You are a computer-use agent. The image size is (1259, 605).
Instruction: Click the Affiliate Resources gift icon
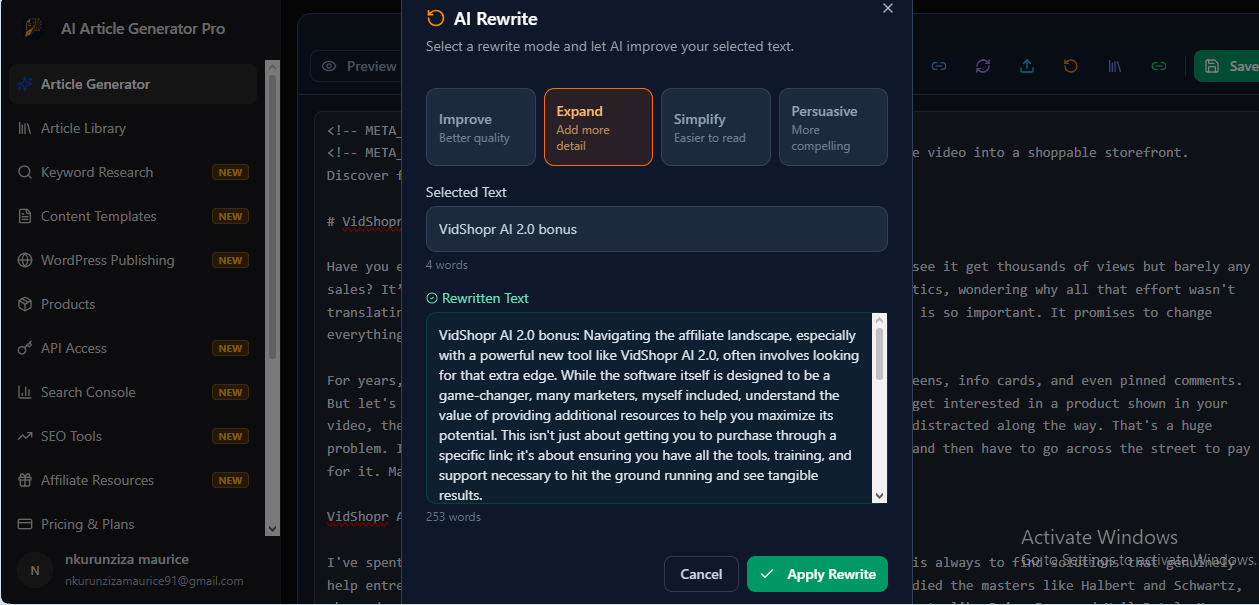click(25, 480)
